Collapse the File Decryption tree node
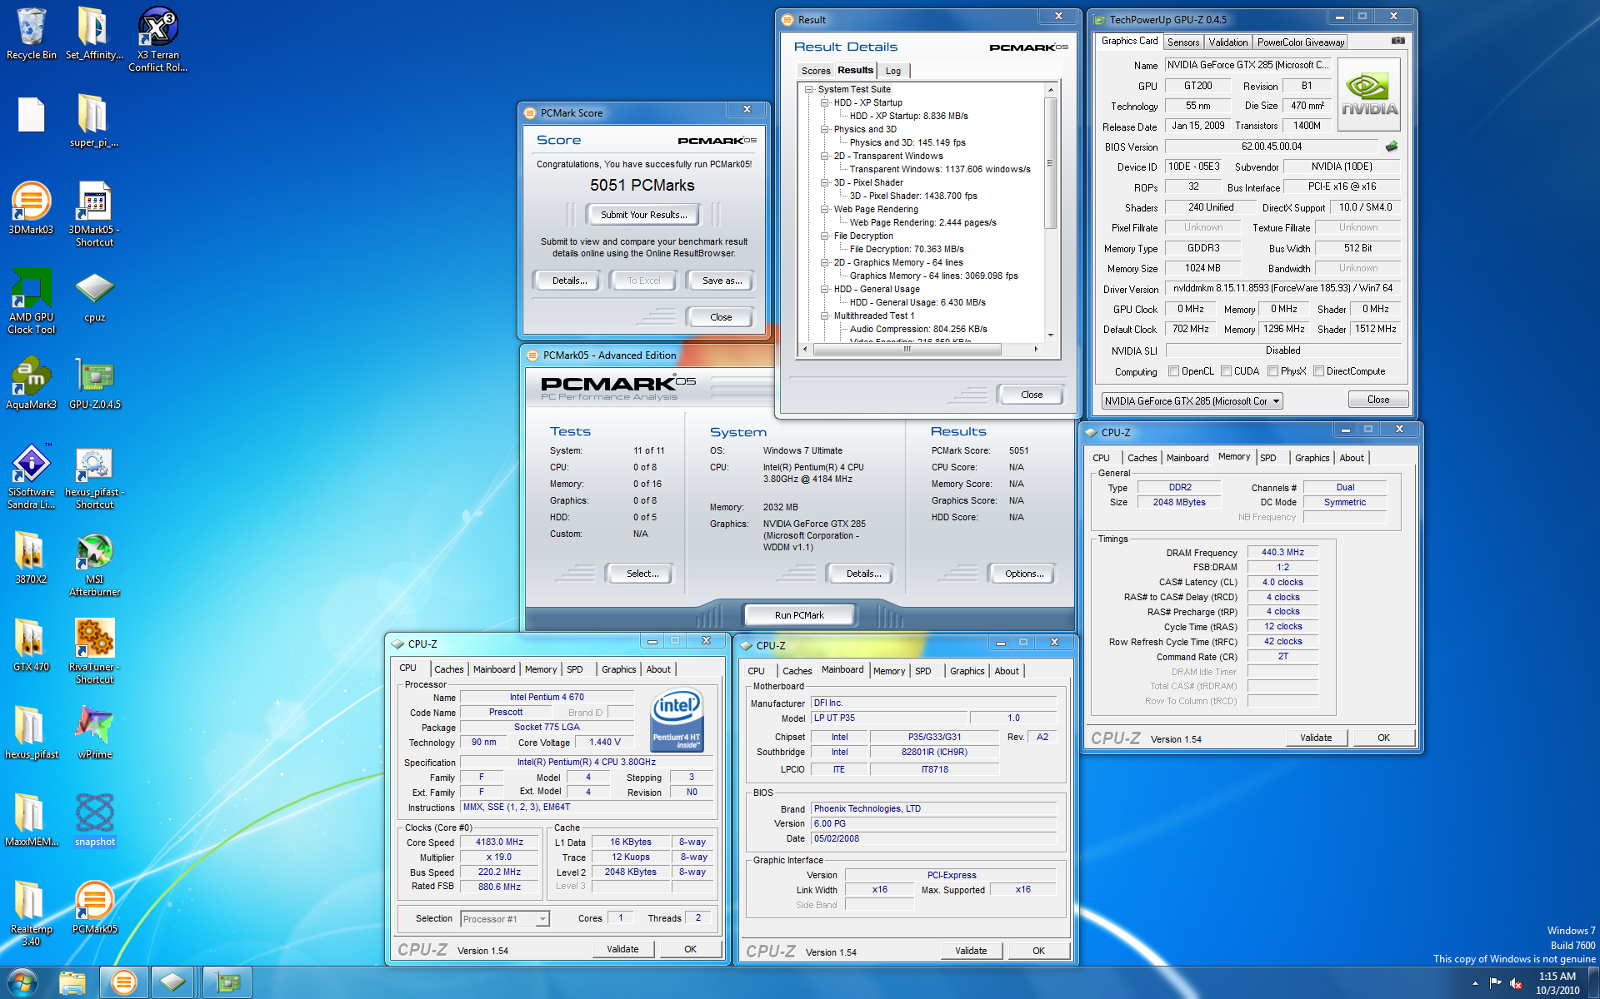Screen dimensions: 1600x999 [825, 236]
